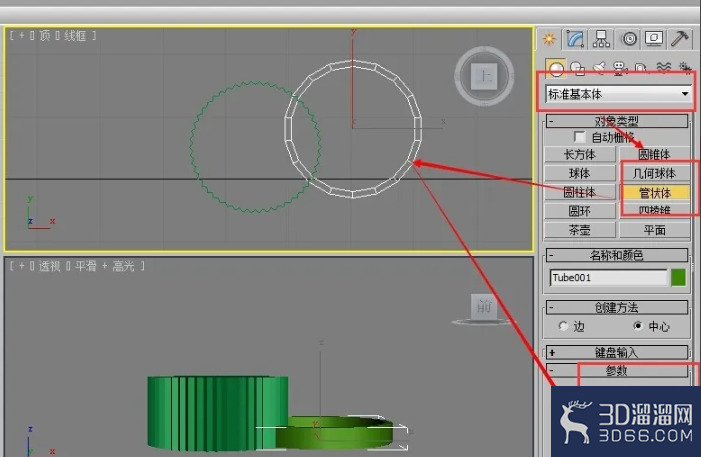The height and width of the screenshot is (457, 701).
Task: Click the 平面 plane button
Action: [654, 230]
